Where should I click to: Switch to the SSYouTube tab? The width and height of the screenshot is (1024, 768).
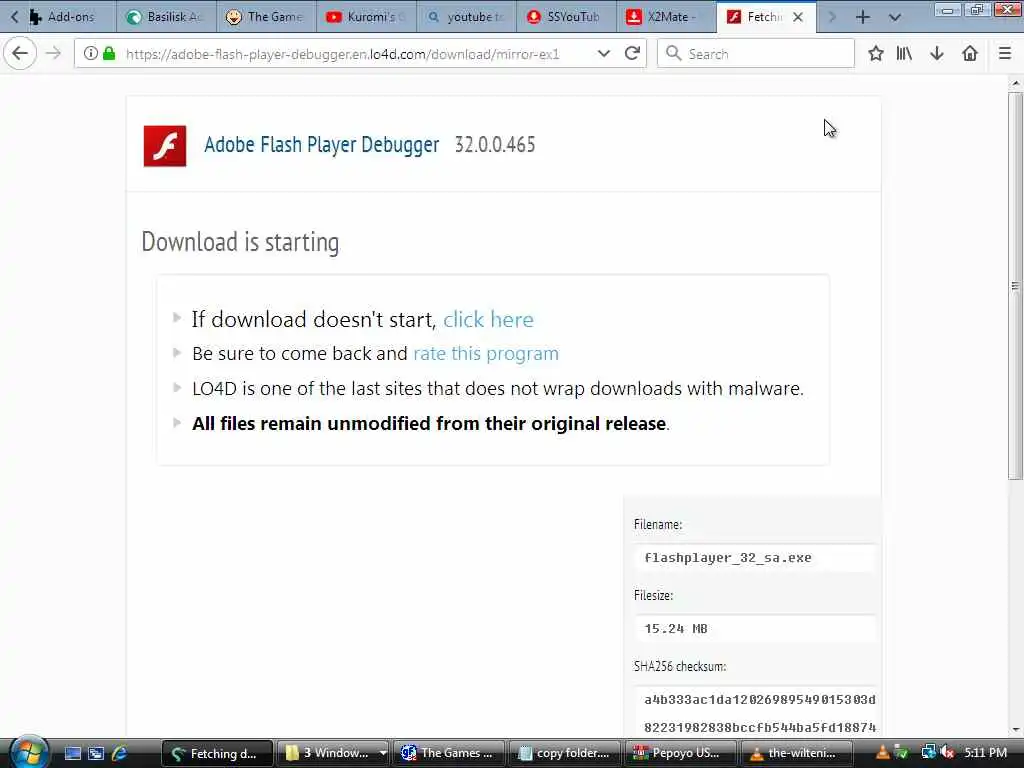(x=566, y=17)
